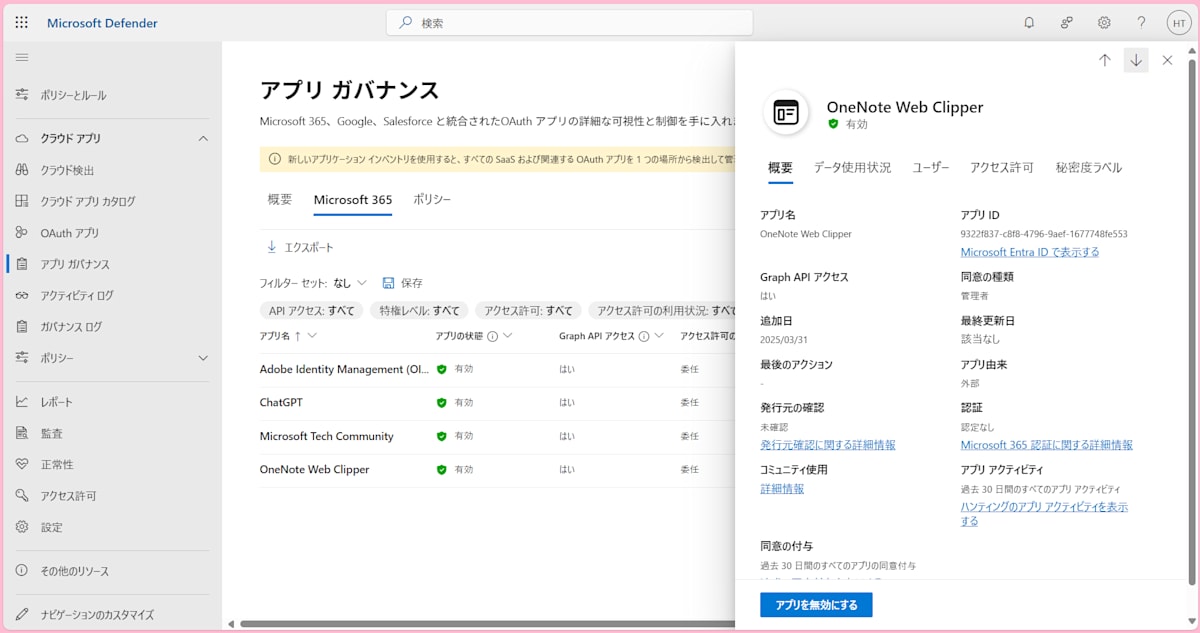Open アプリの状態 column chevron
The height and width of the screenshot is (633, 1200).
[508, 336]
